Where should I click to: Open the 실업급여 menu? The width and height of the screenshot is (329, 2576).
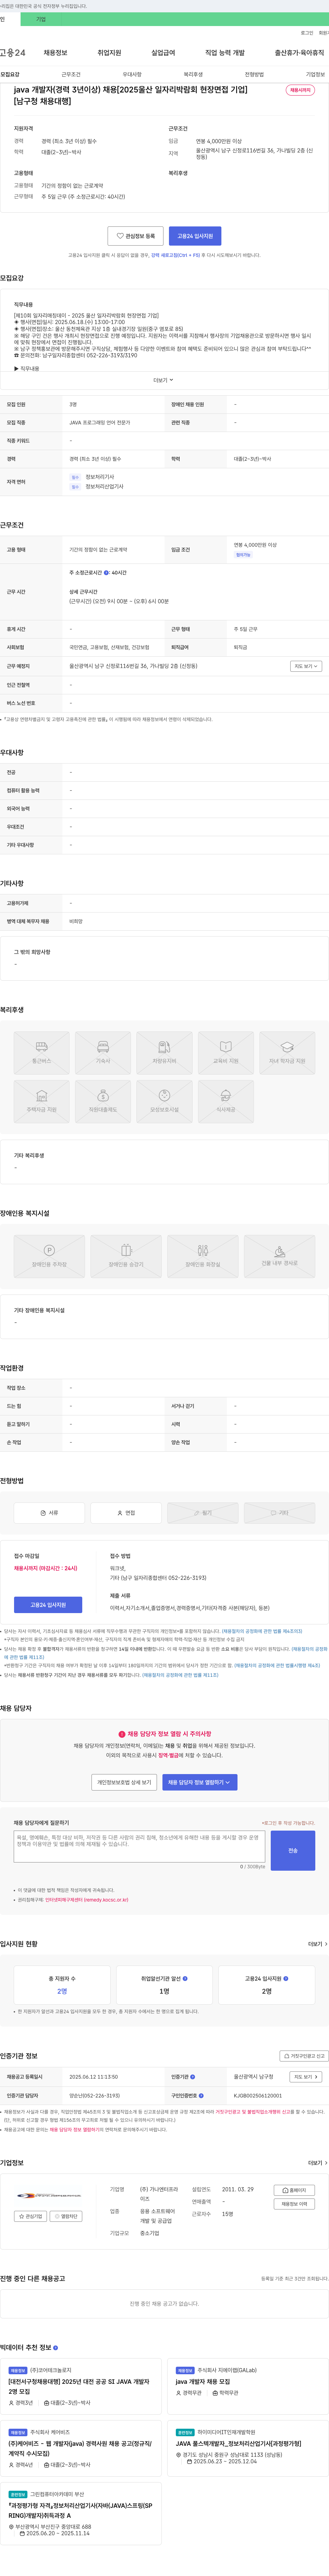163,53
